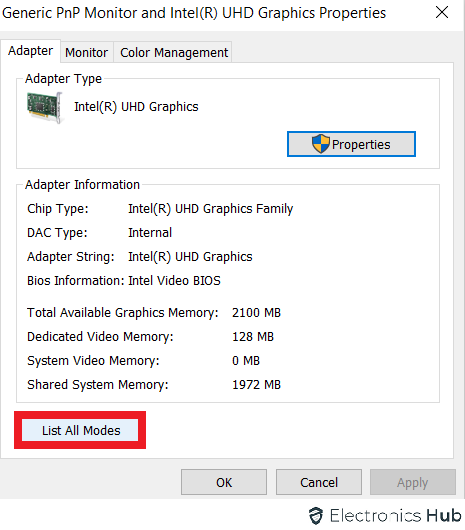This screenshot has width=465, height=530.
Task: Click the Intel(R) UHD Graphics adapter name
Action: click(x=136, y=107)
